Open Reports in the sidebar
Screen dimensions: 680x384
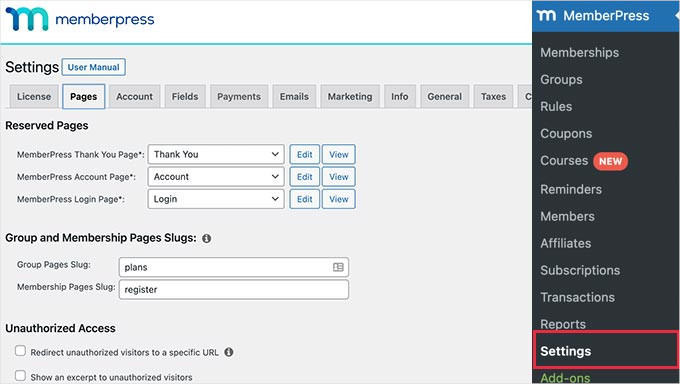563,324
